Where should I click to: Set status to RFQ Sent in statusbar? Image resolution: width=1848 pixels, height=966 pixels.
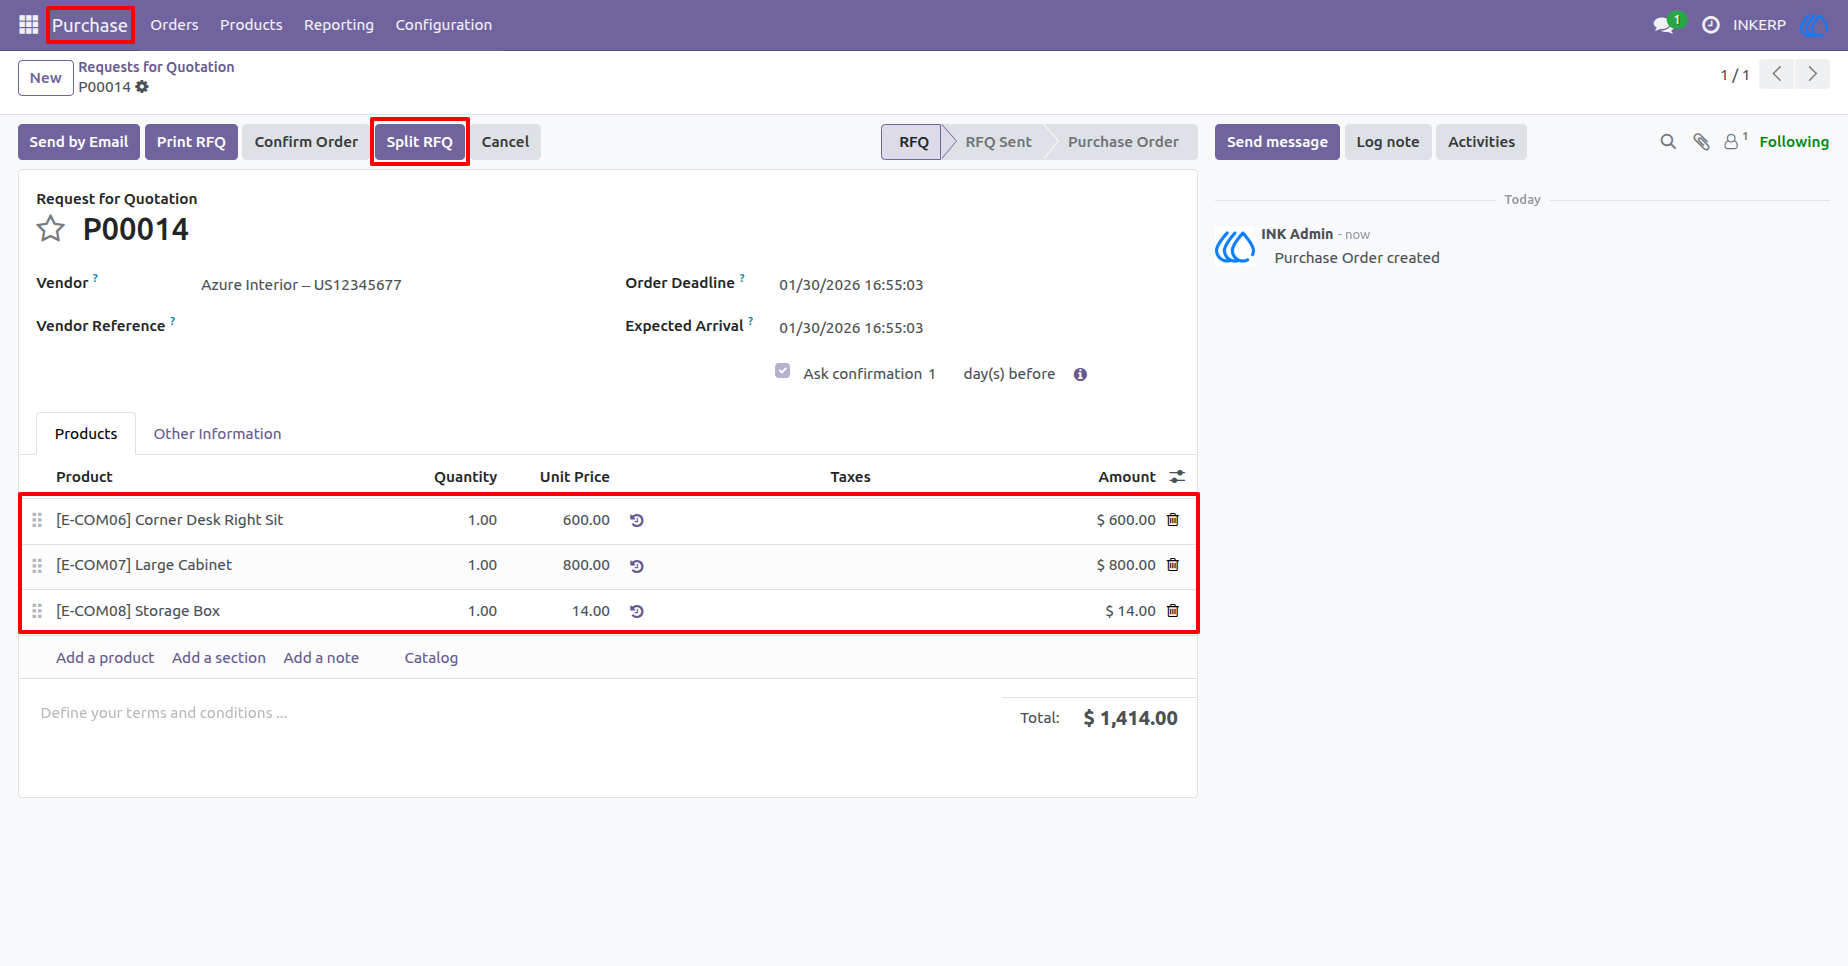(998, 142)
